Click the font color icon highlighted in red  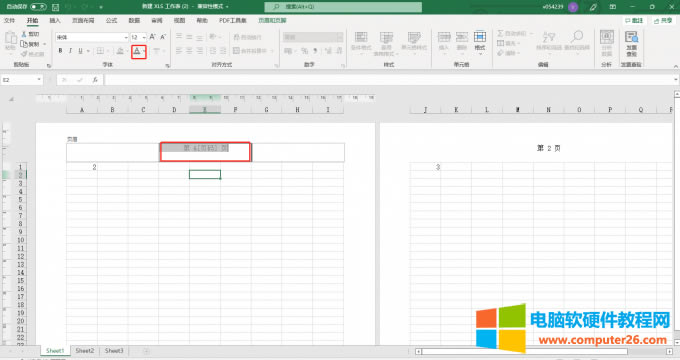137,51
